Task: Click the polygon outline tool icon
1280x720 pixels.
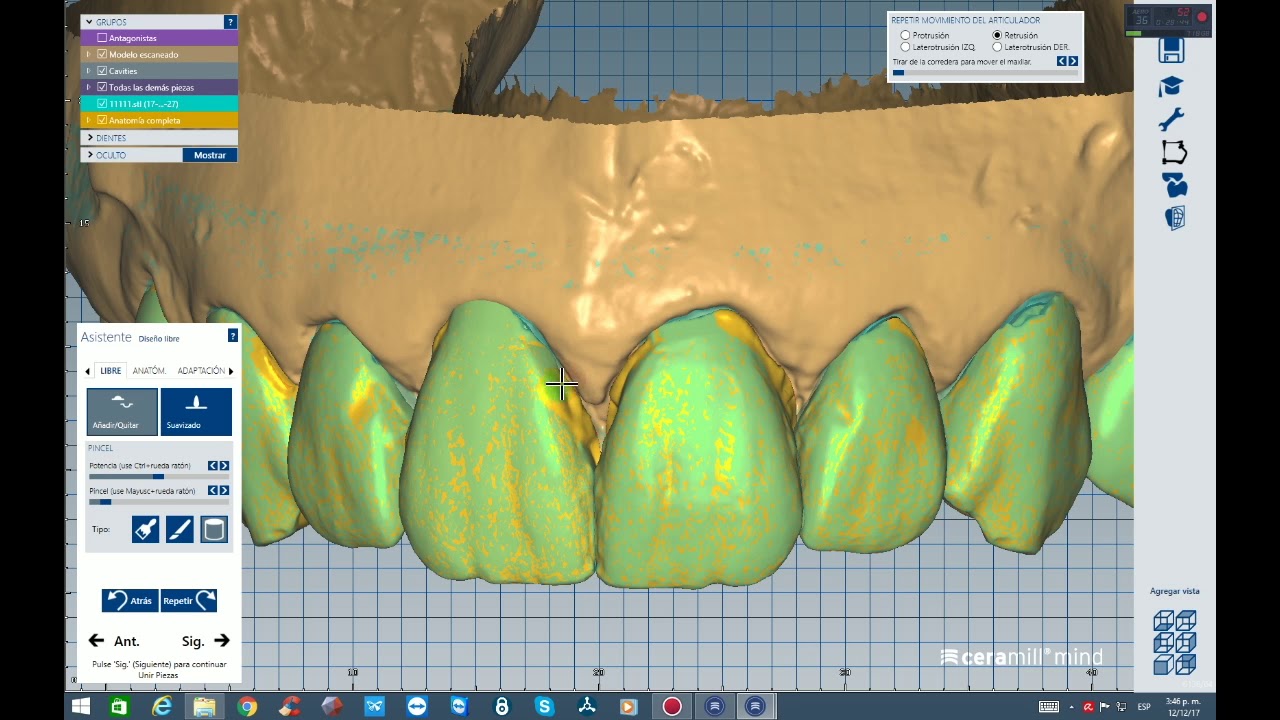Action: tap(1174, 153)
